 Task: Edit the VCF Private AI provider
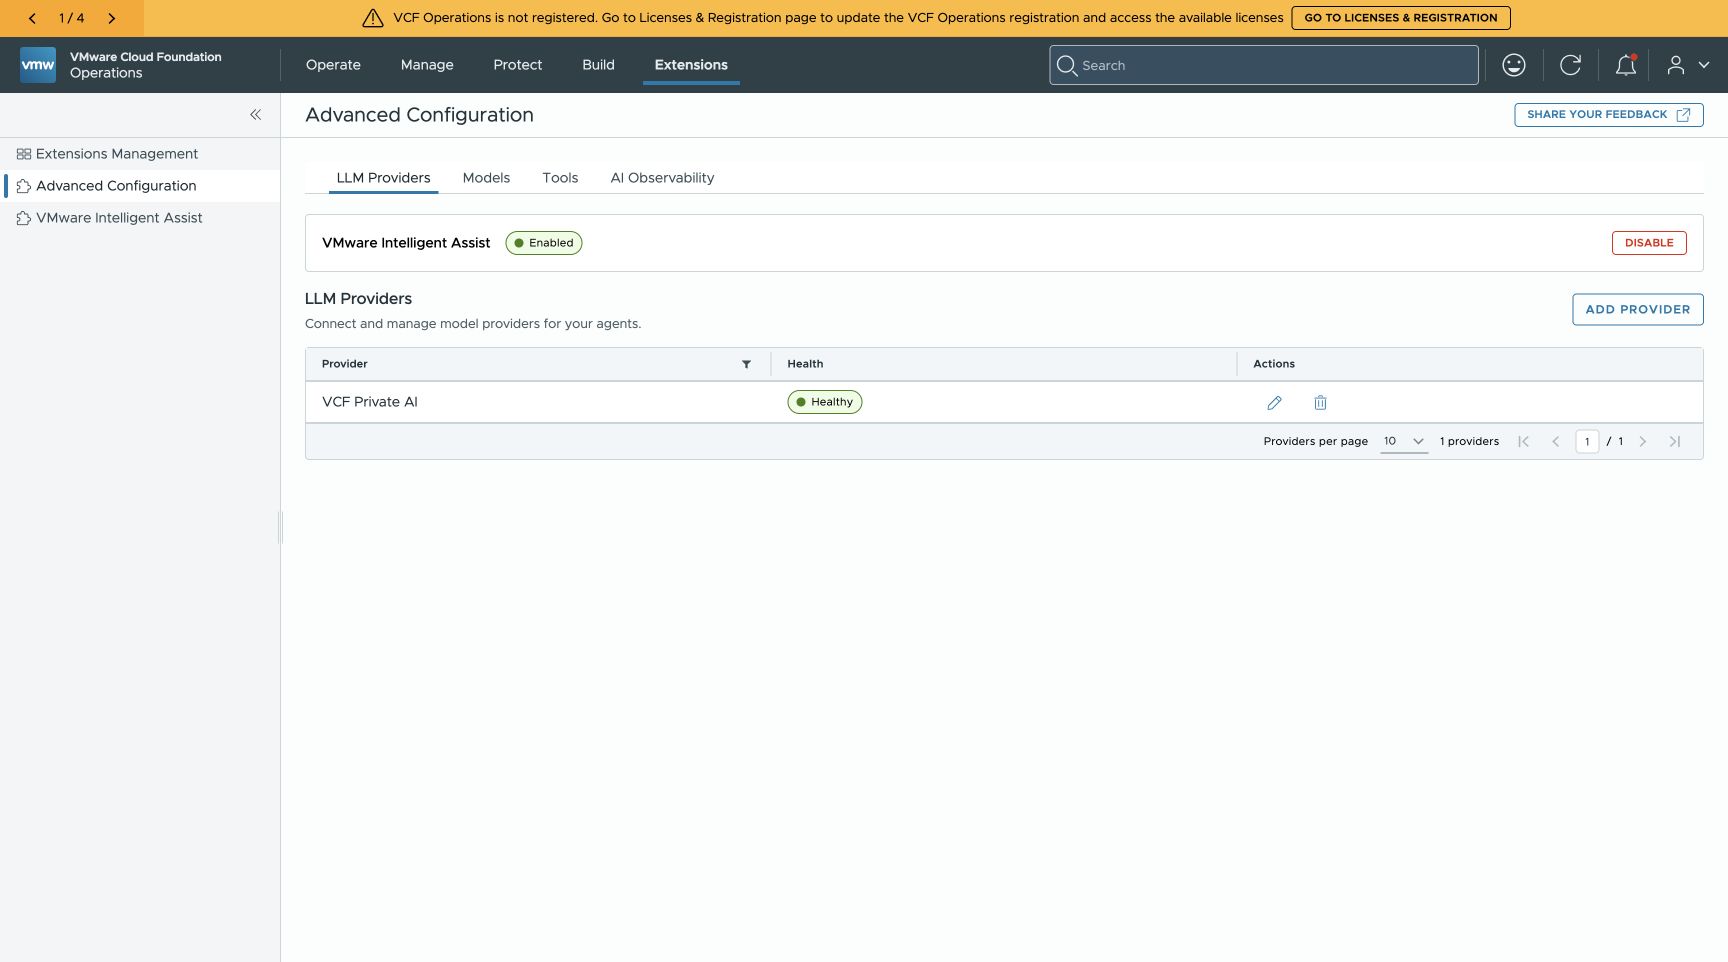(x=1274, y=403)
